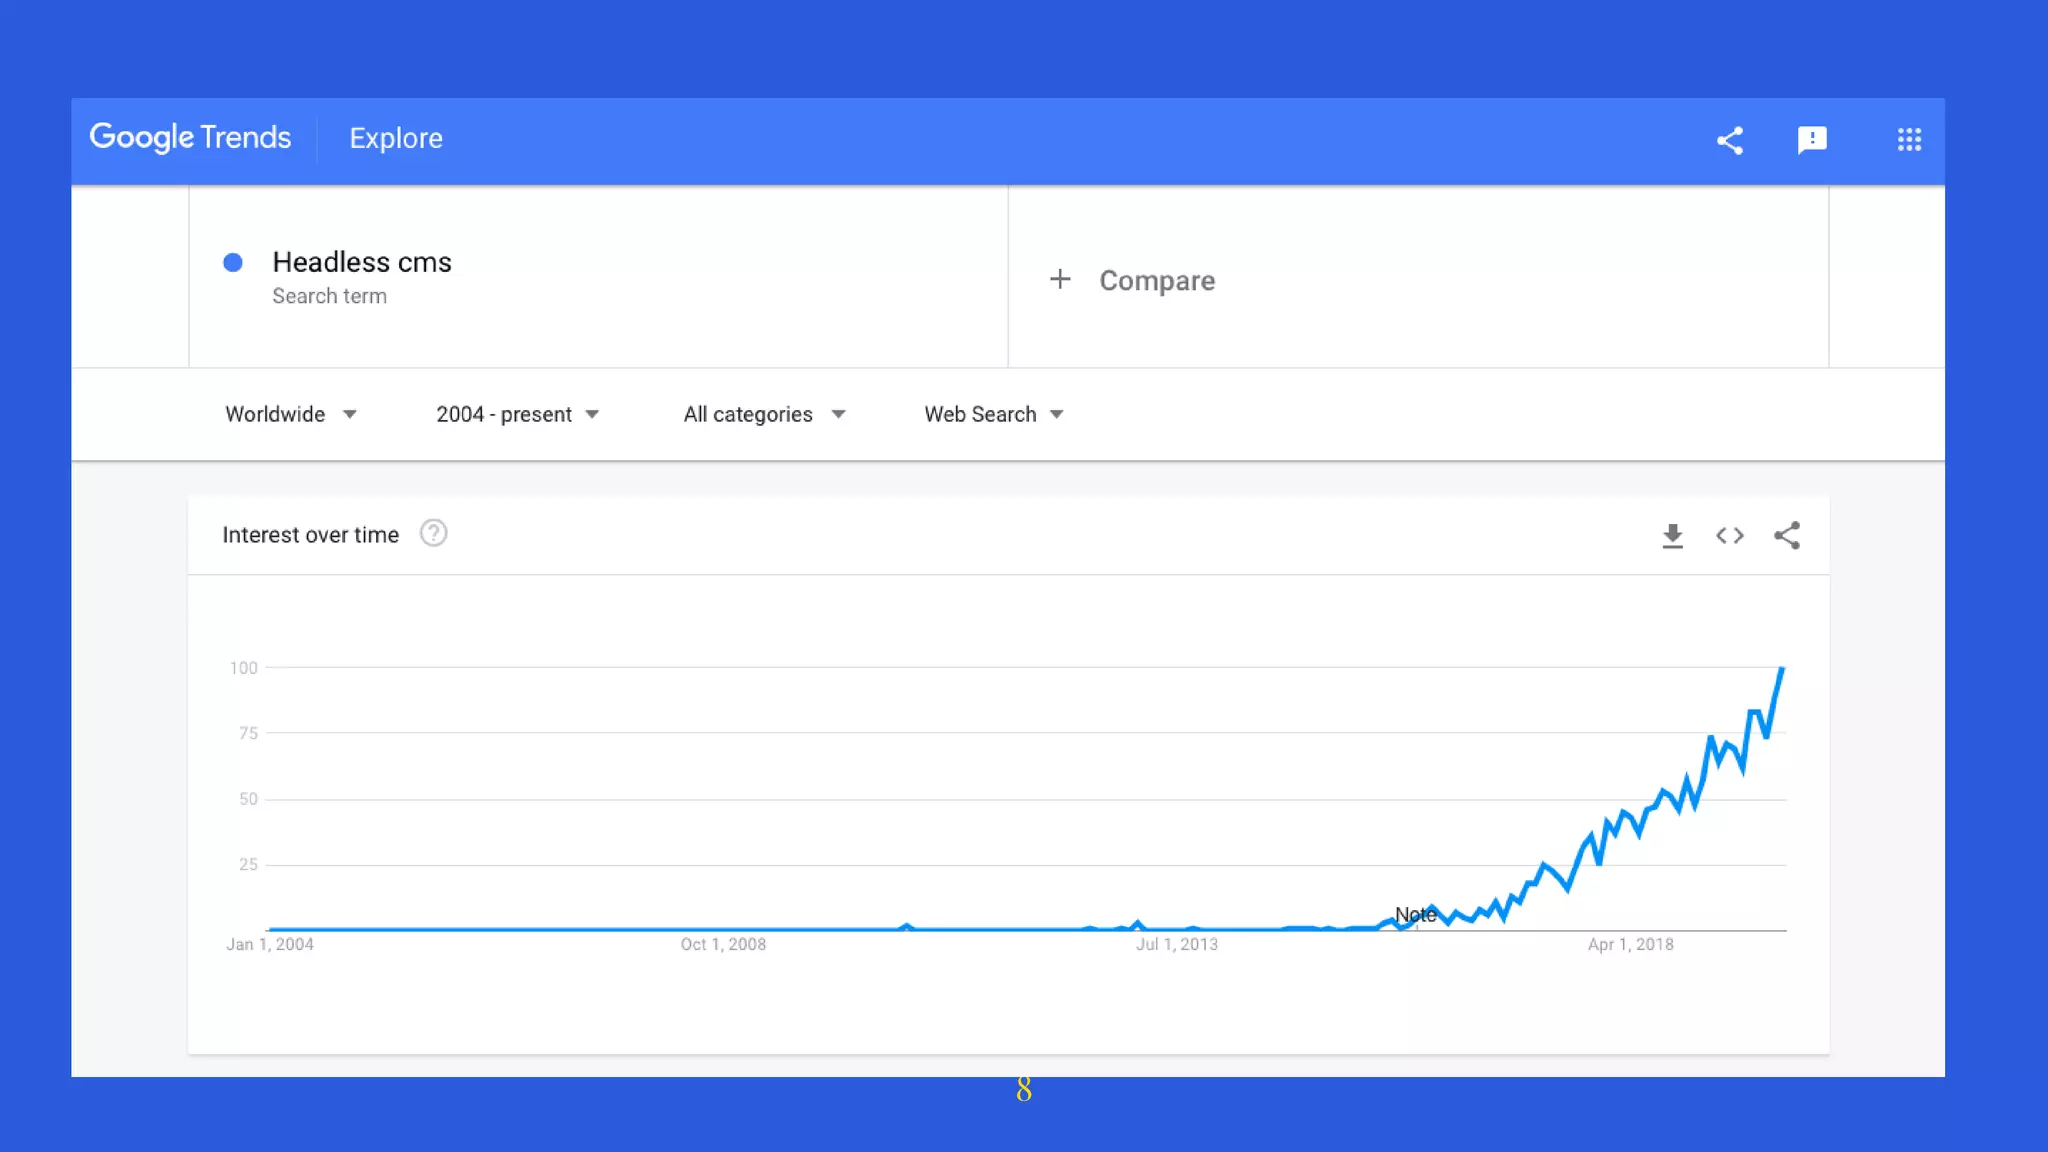Share the Interest over time chart
The height and width of the screenshot is (1152, 2048).
pos(1786,536)
